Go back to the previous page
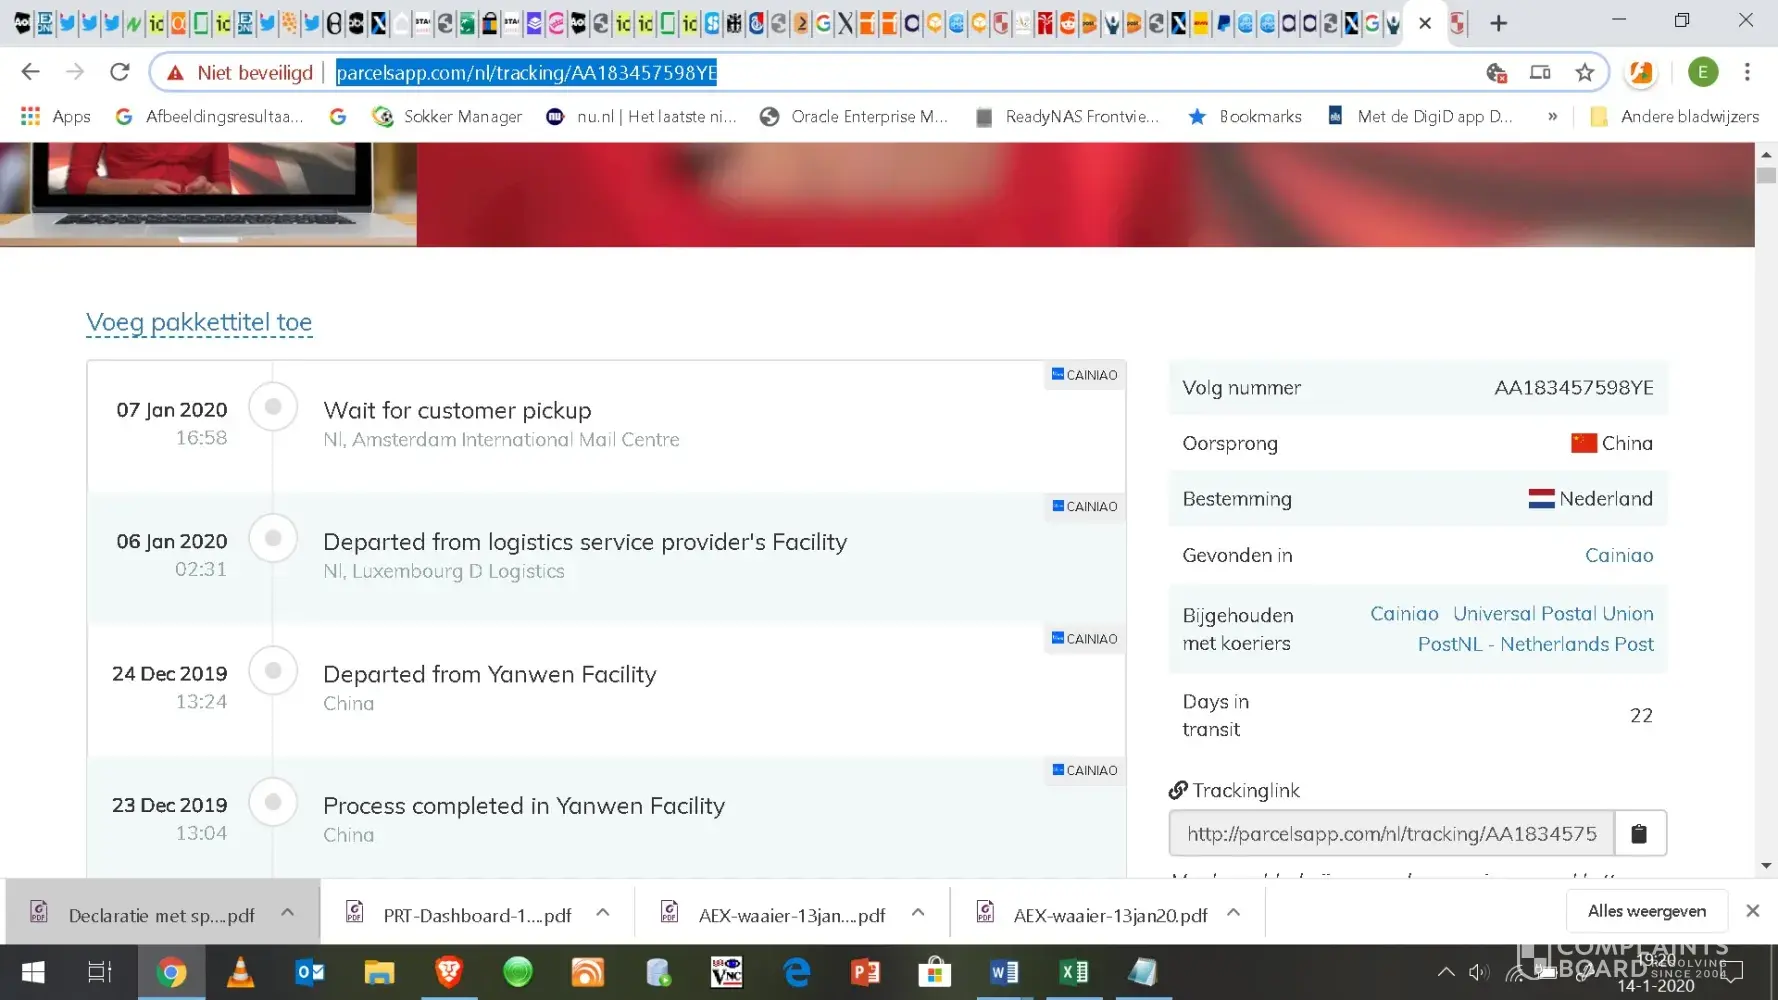This screenshot has width=1778, height=1000. 31,72
